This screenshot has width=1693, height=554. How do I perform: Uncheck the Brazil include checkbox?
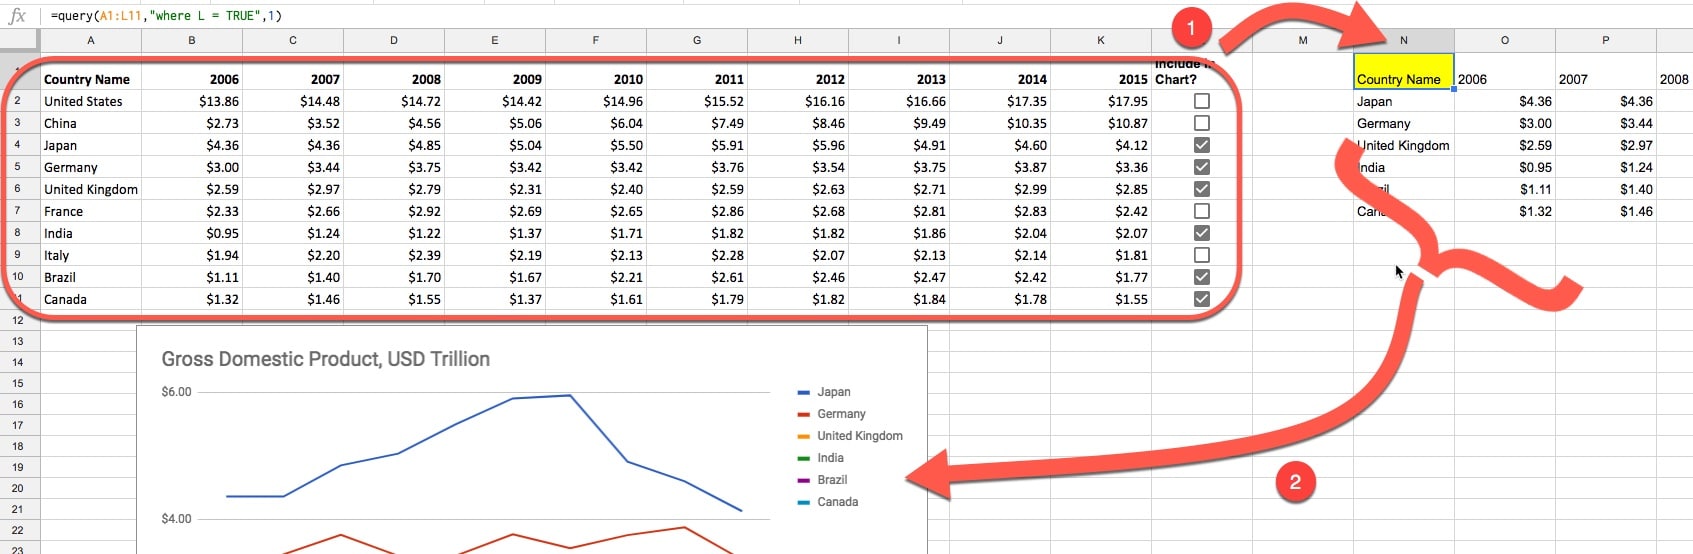point(1202,277)
